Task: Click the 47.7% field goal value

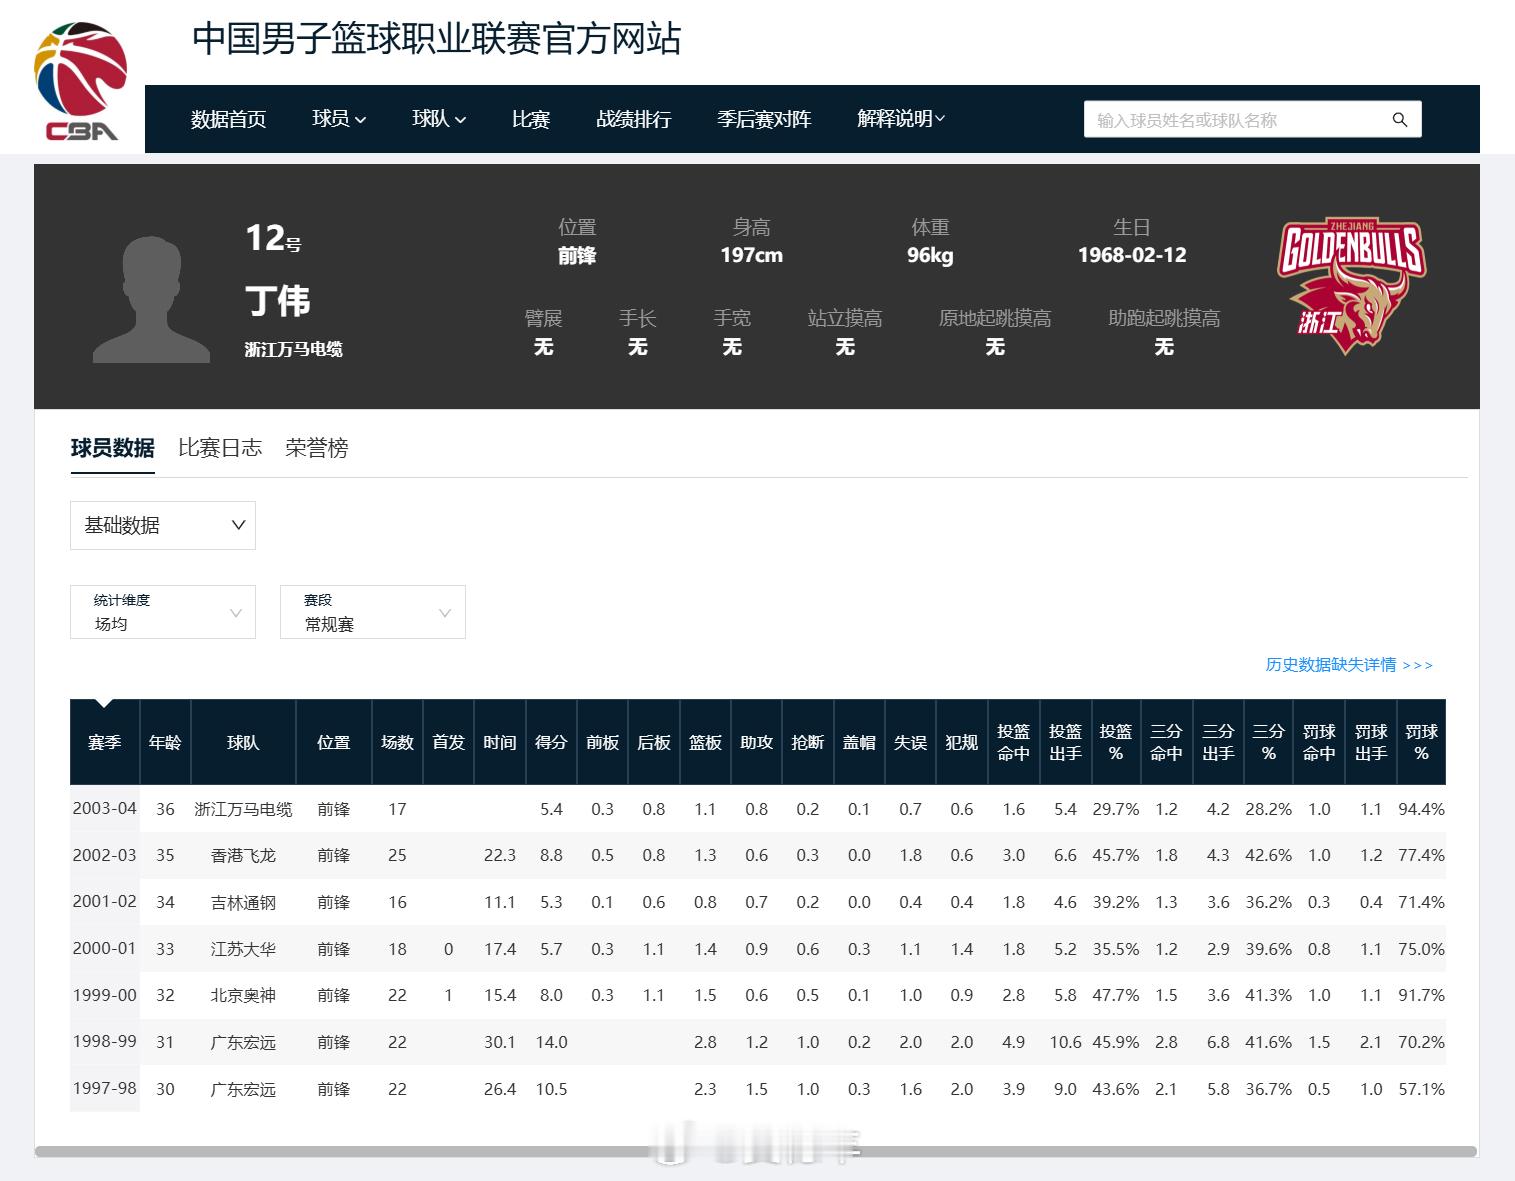Action: pos(1116,995)
